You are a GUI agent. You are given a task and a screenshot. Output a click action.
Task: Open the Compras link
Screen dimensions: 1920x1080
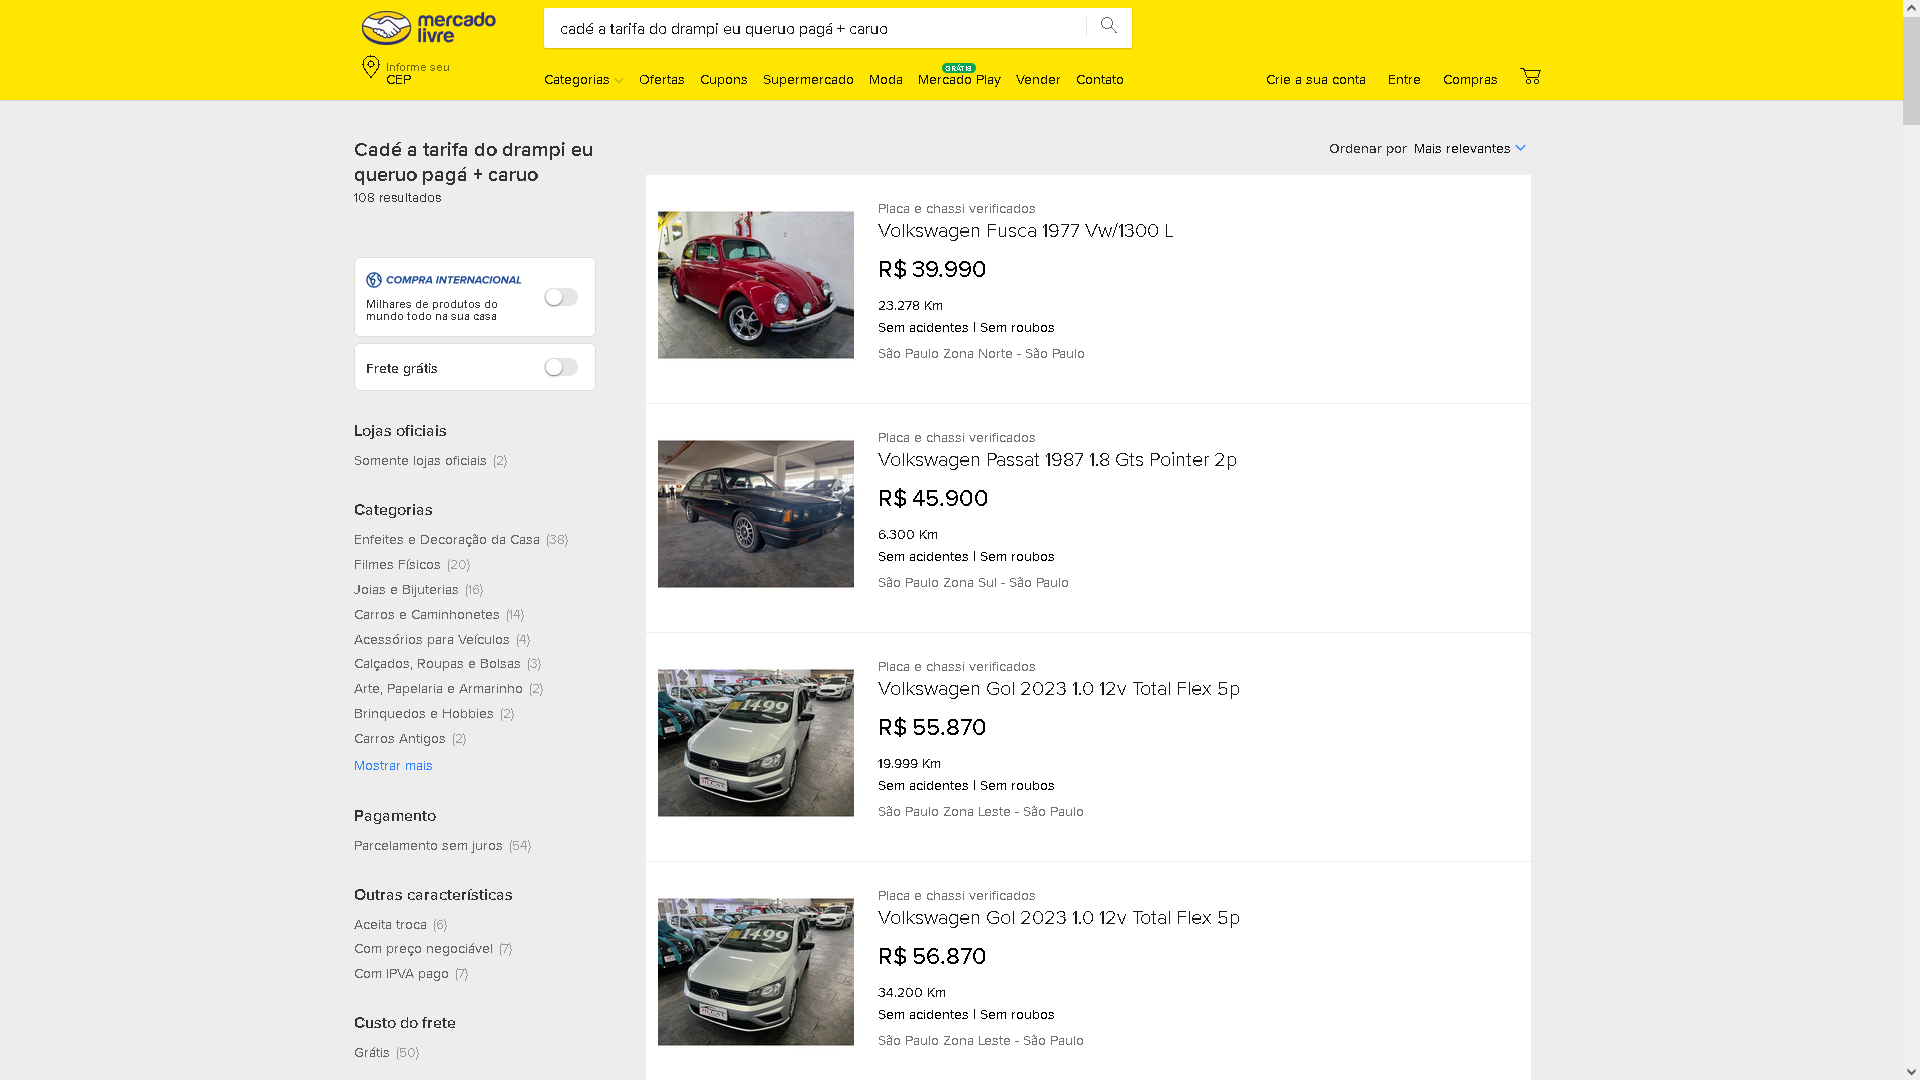coord(1469,79)
